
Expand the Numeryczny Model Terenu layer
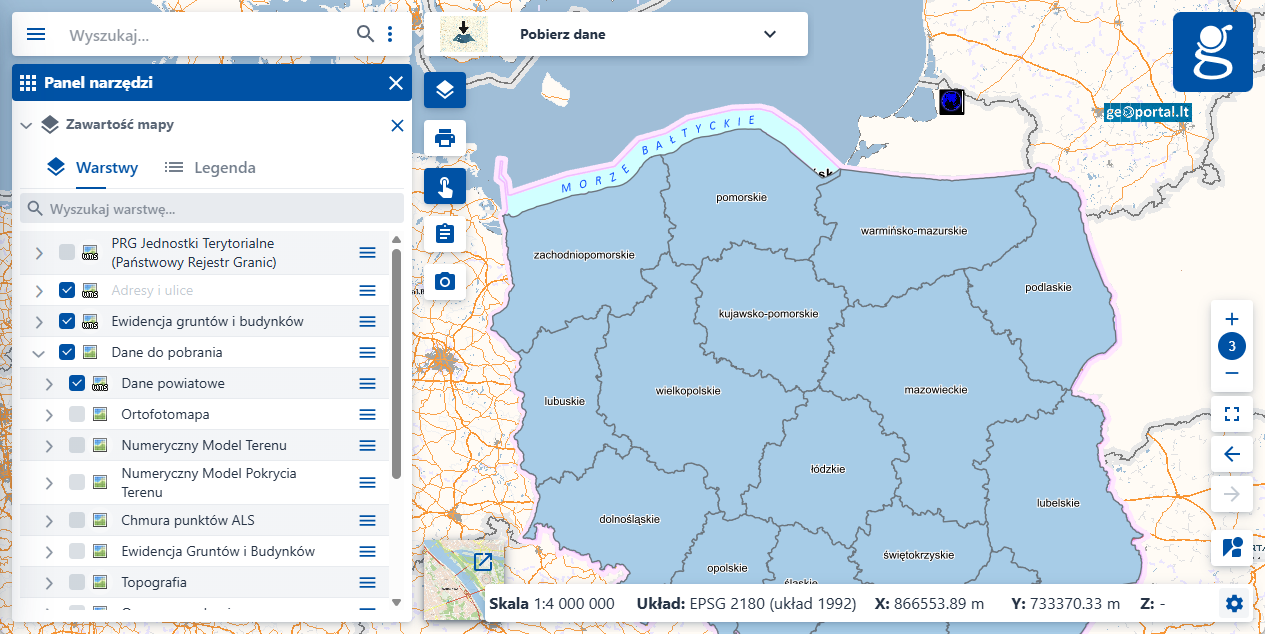(49, 445)
